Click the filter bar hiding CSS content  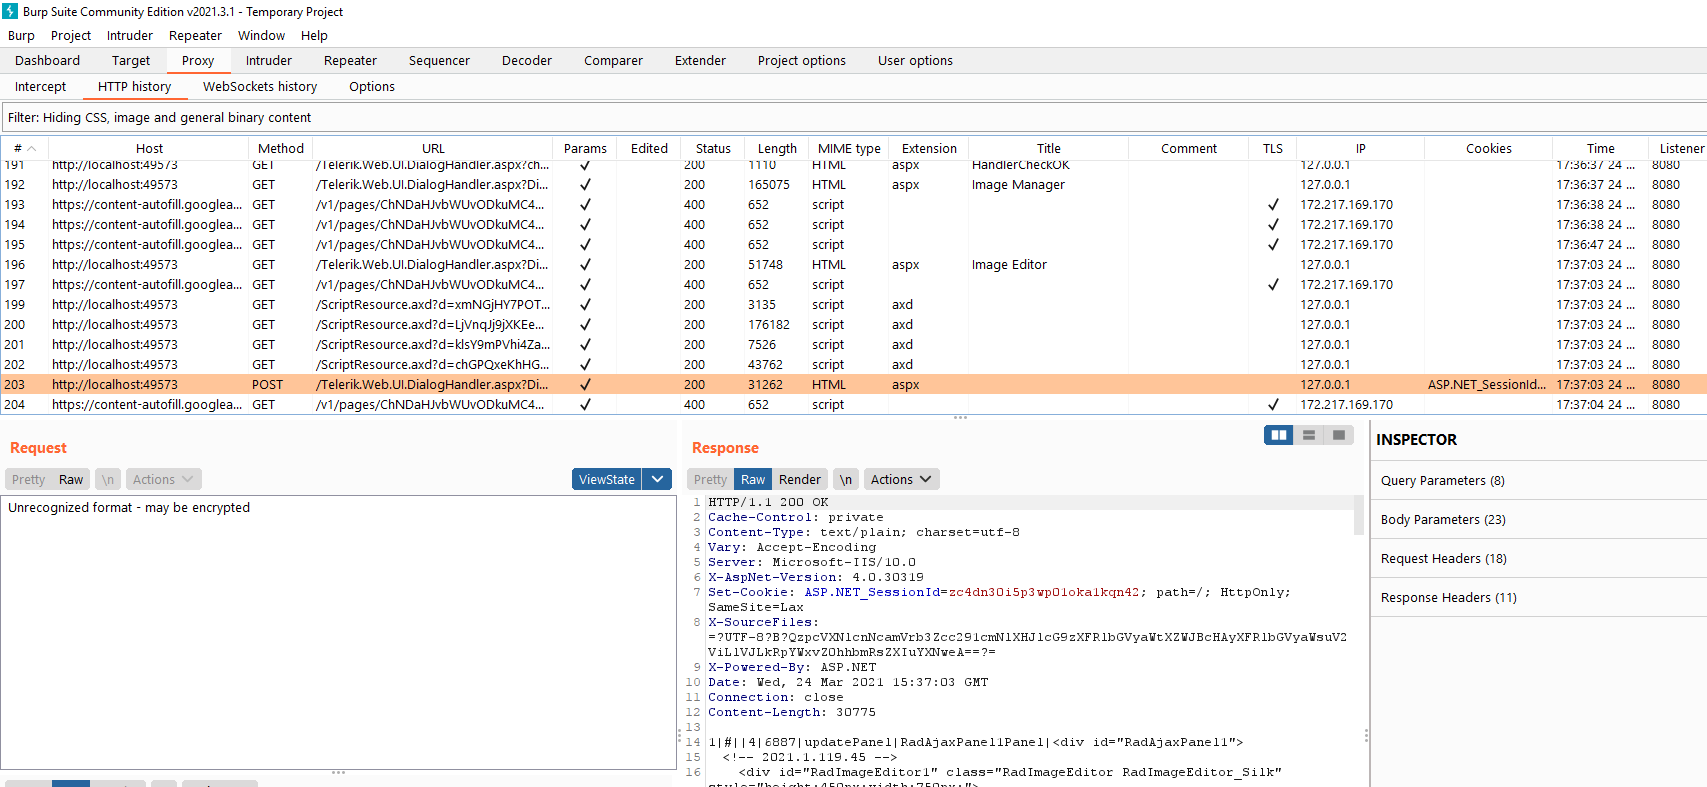pyautogui.click(x=160, y=118)
